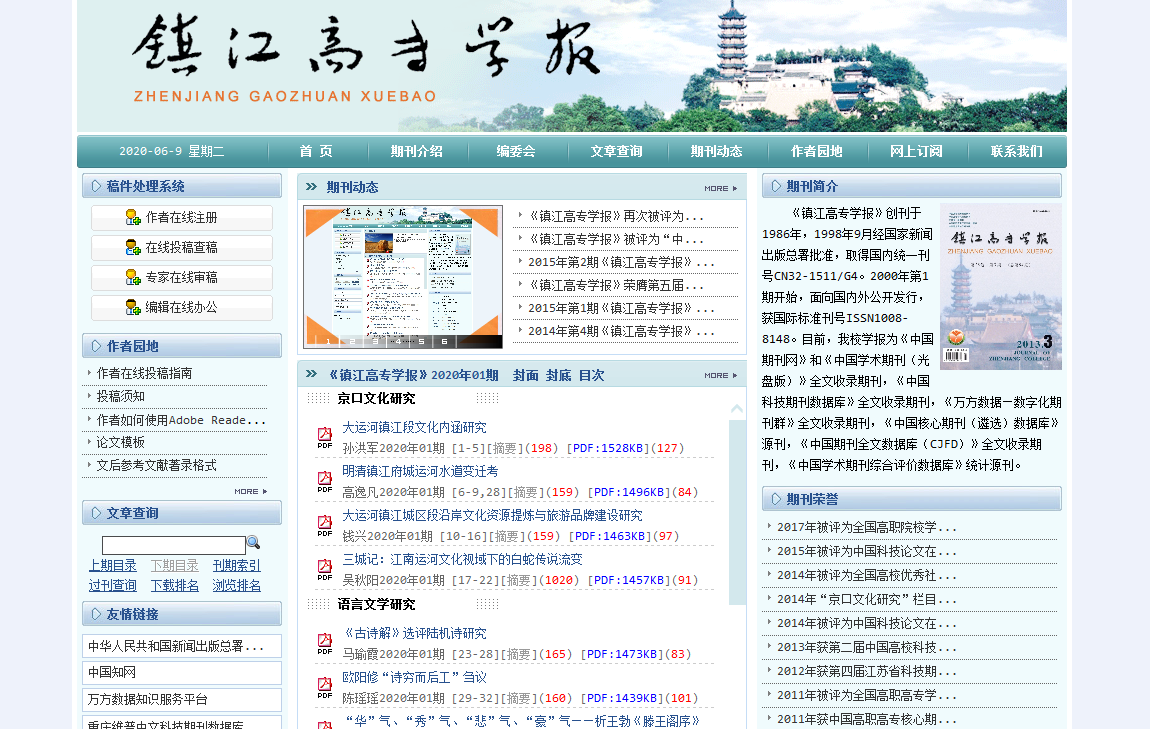
Task: Open PDF icon beside 《古诗解》选译陆机诗研究
Action: tap(325, 643)
